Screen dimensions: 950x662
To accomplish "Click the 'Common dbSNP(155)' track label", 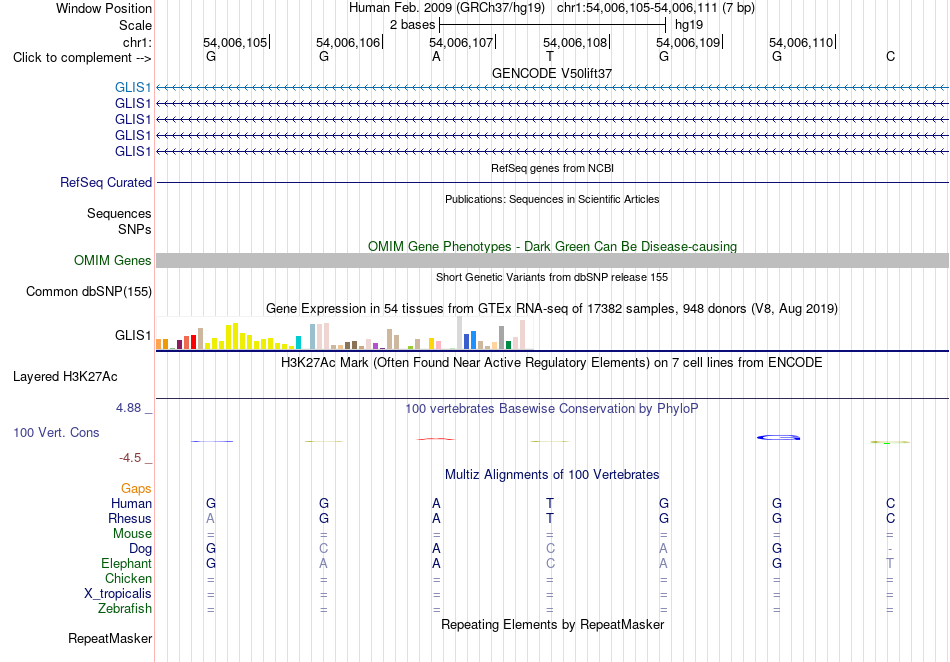I will click(88, 291).
